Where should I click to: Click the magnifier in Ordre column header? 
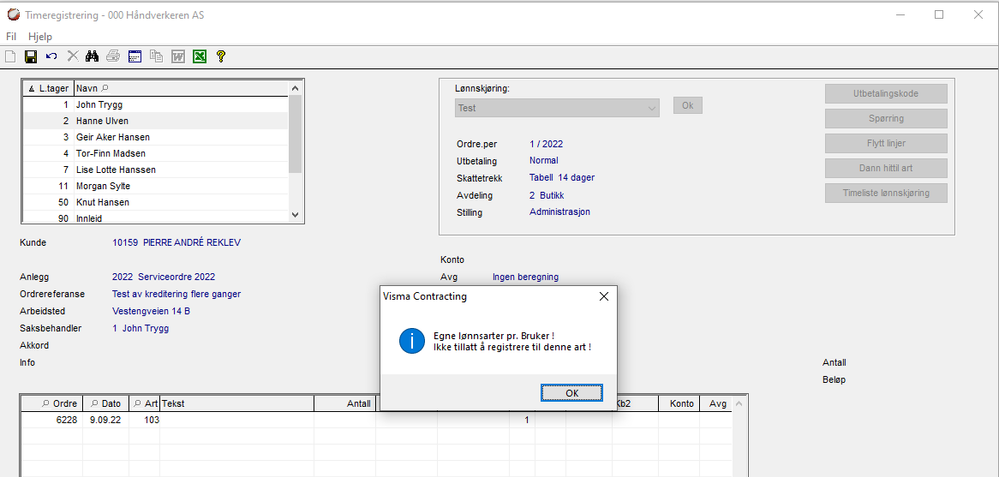[45, 403]
